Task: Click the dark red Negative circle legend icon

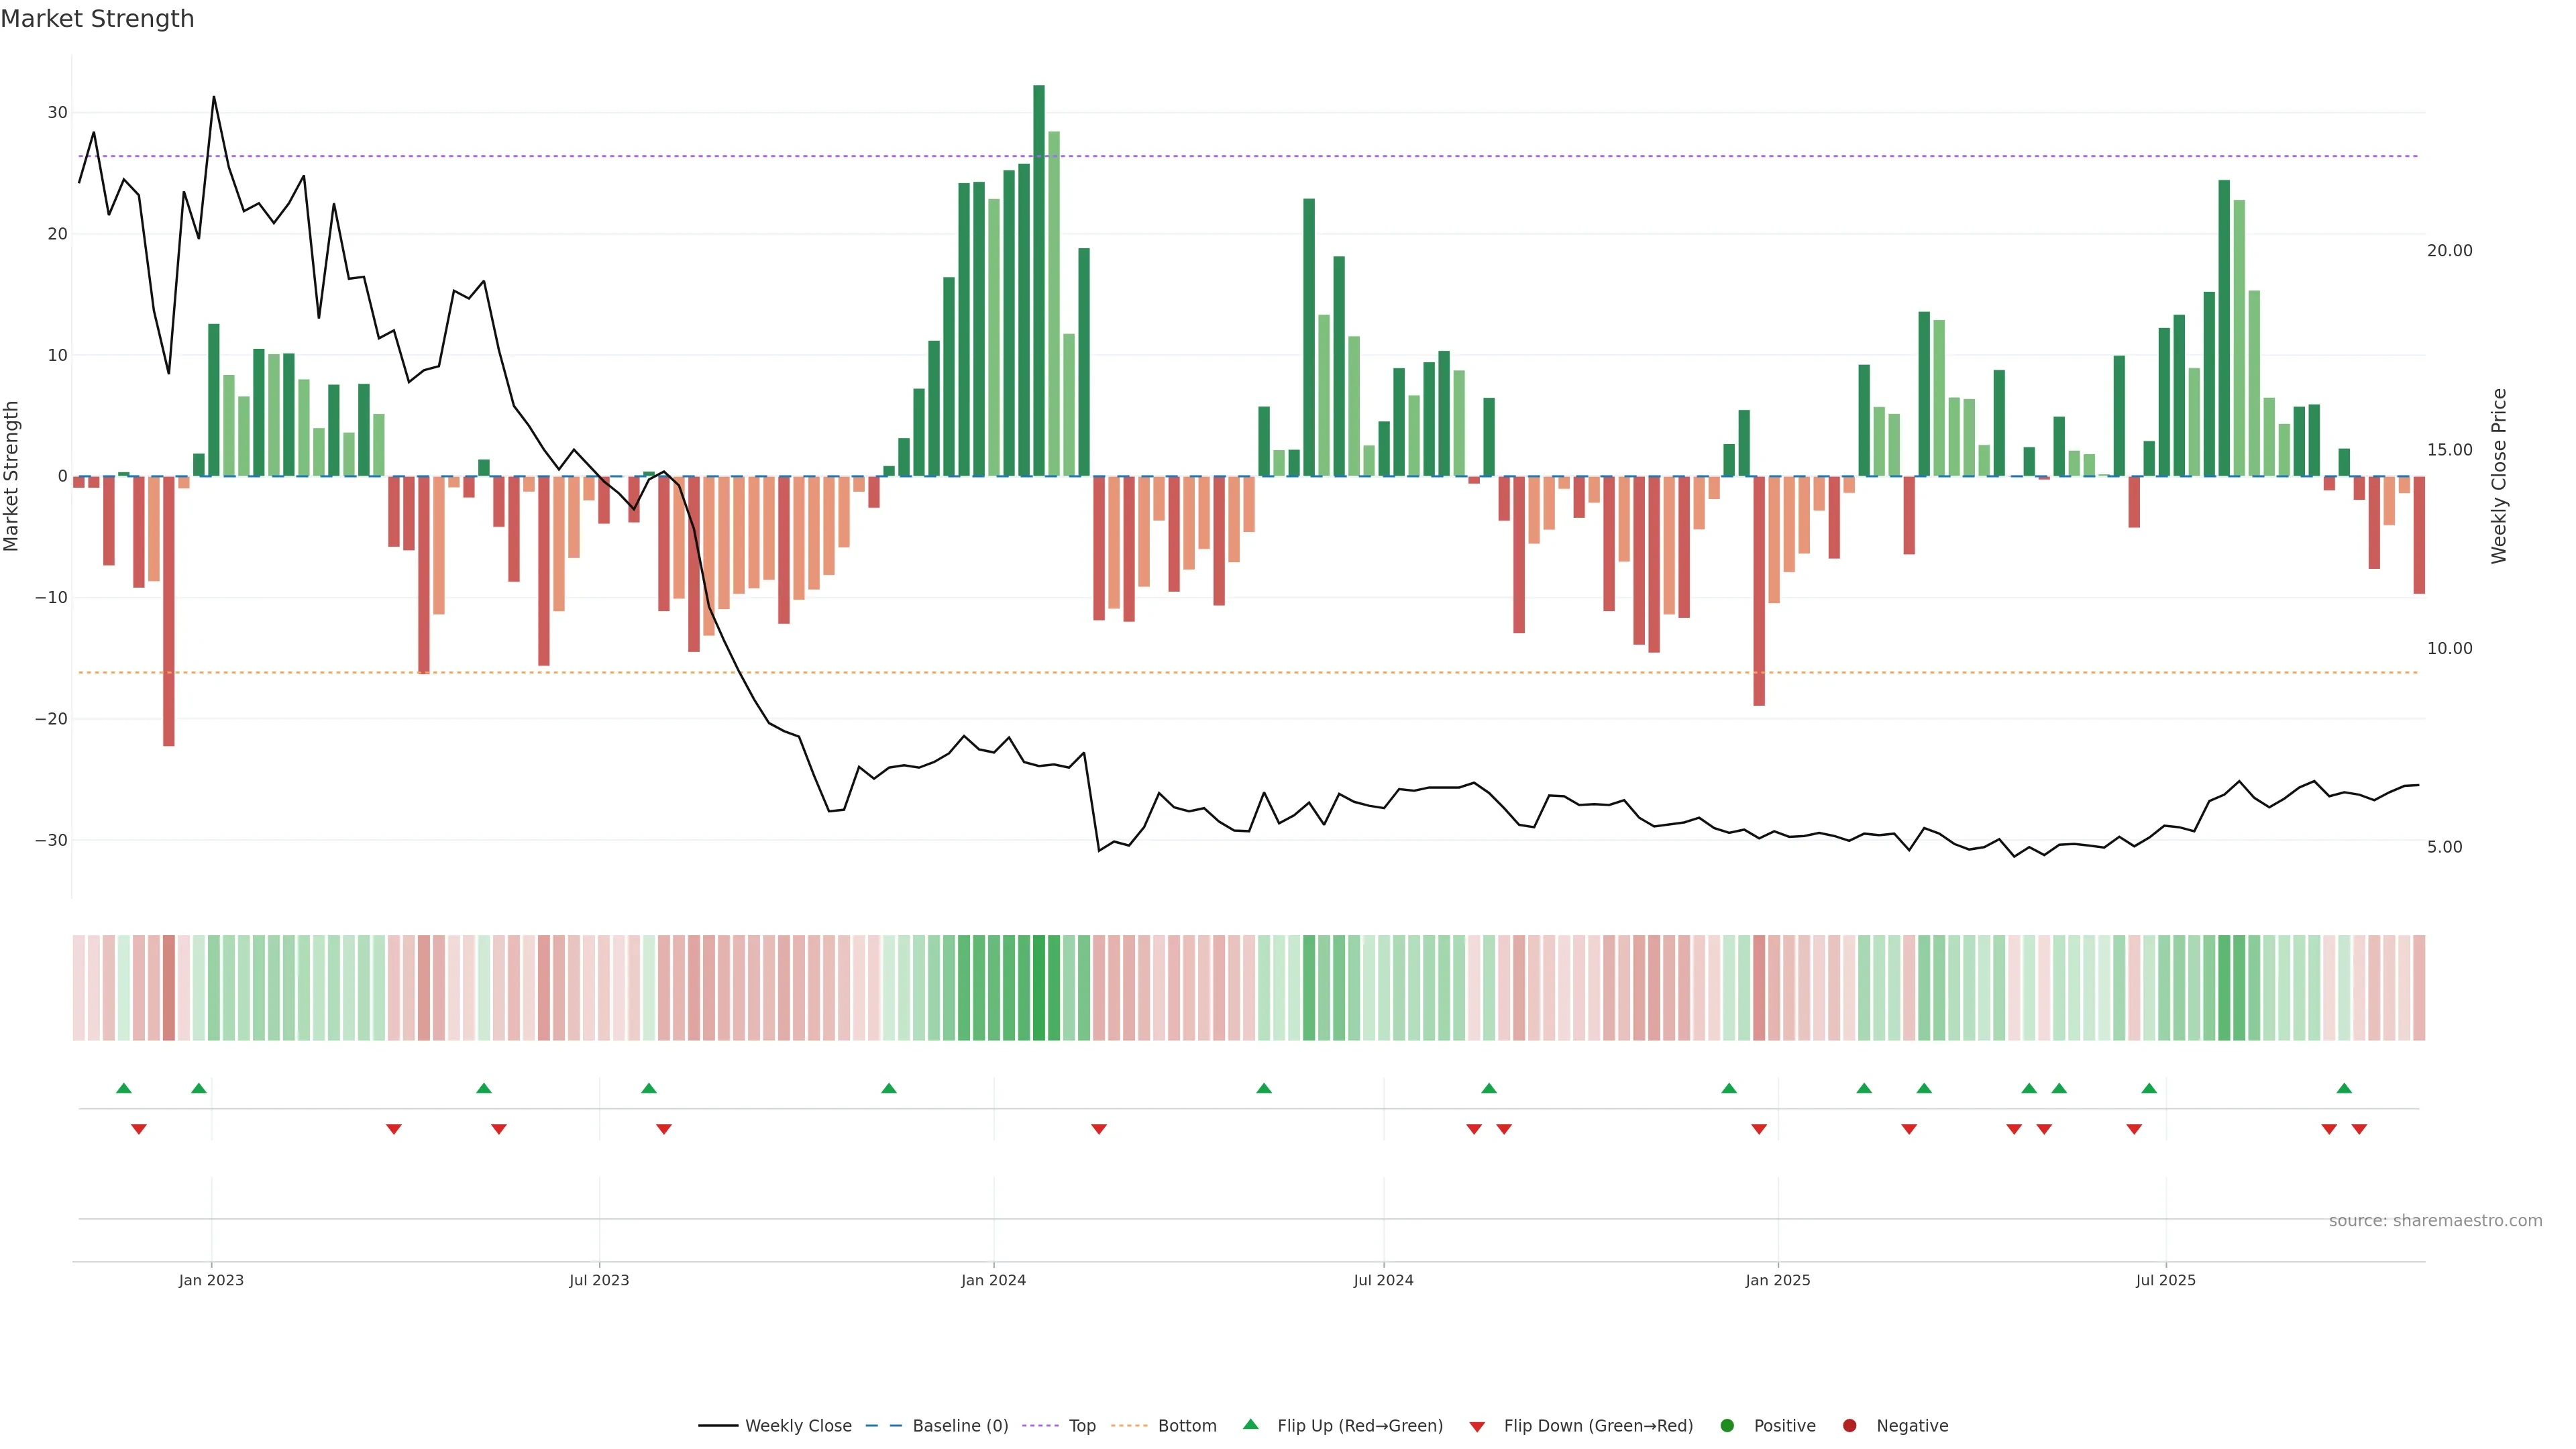Action: coord(1849,1426)
